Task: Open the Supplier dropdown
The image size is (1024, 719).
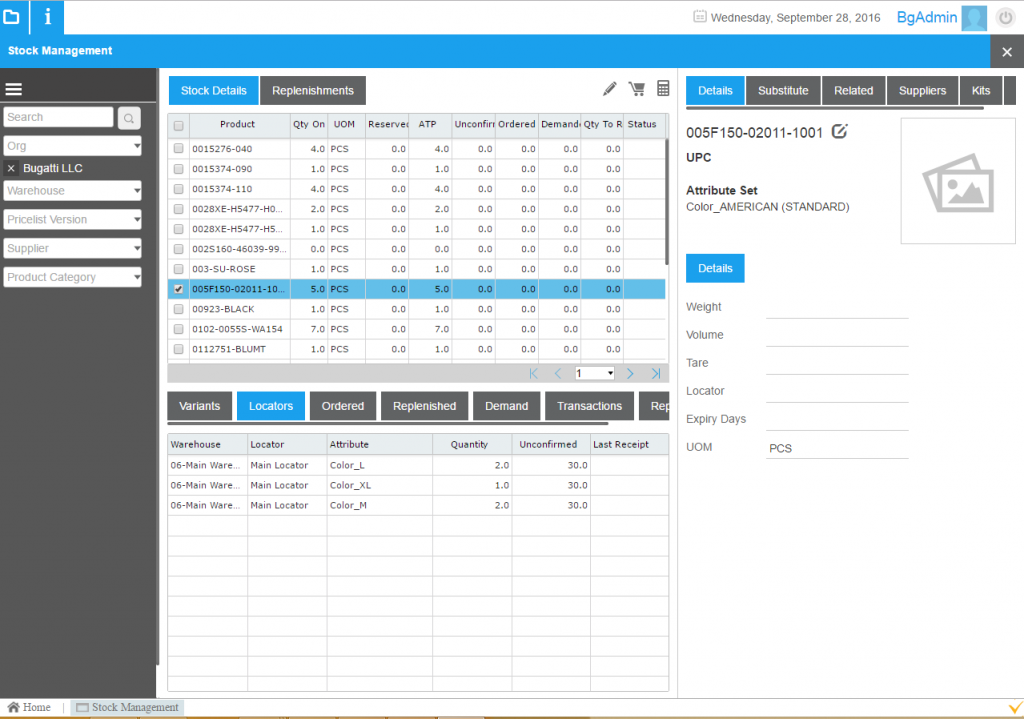Action: click(72, 248)
